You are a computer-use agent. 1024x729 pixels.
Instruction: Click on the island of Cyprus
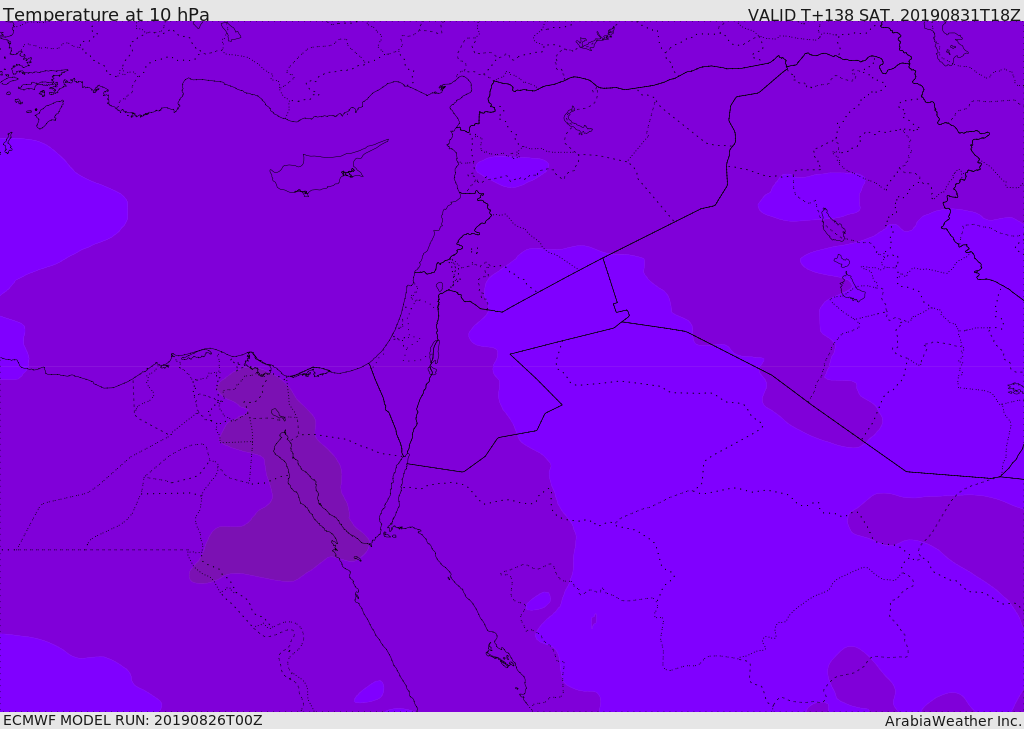click(318, 173)
